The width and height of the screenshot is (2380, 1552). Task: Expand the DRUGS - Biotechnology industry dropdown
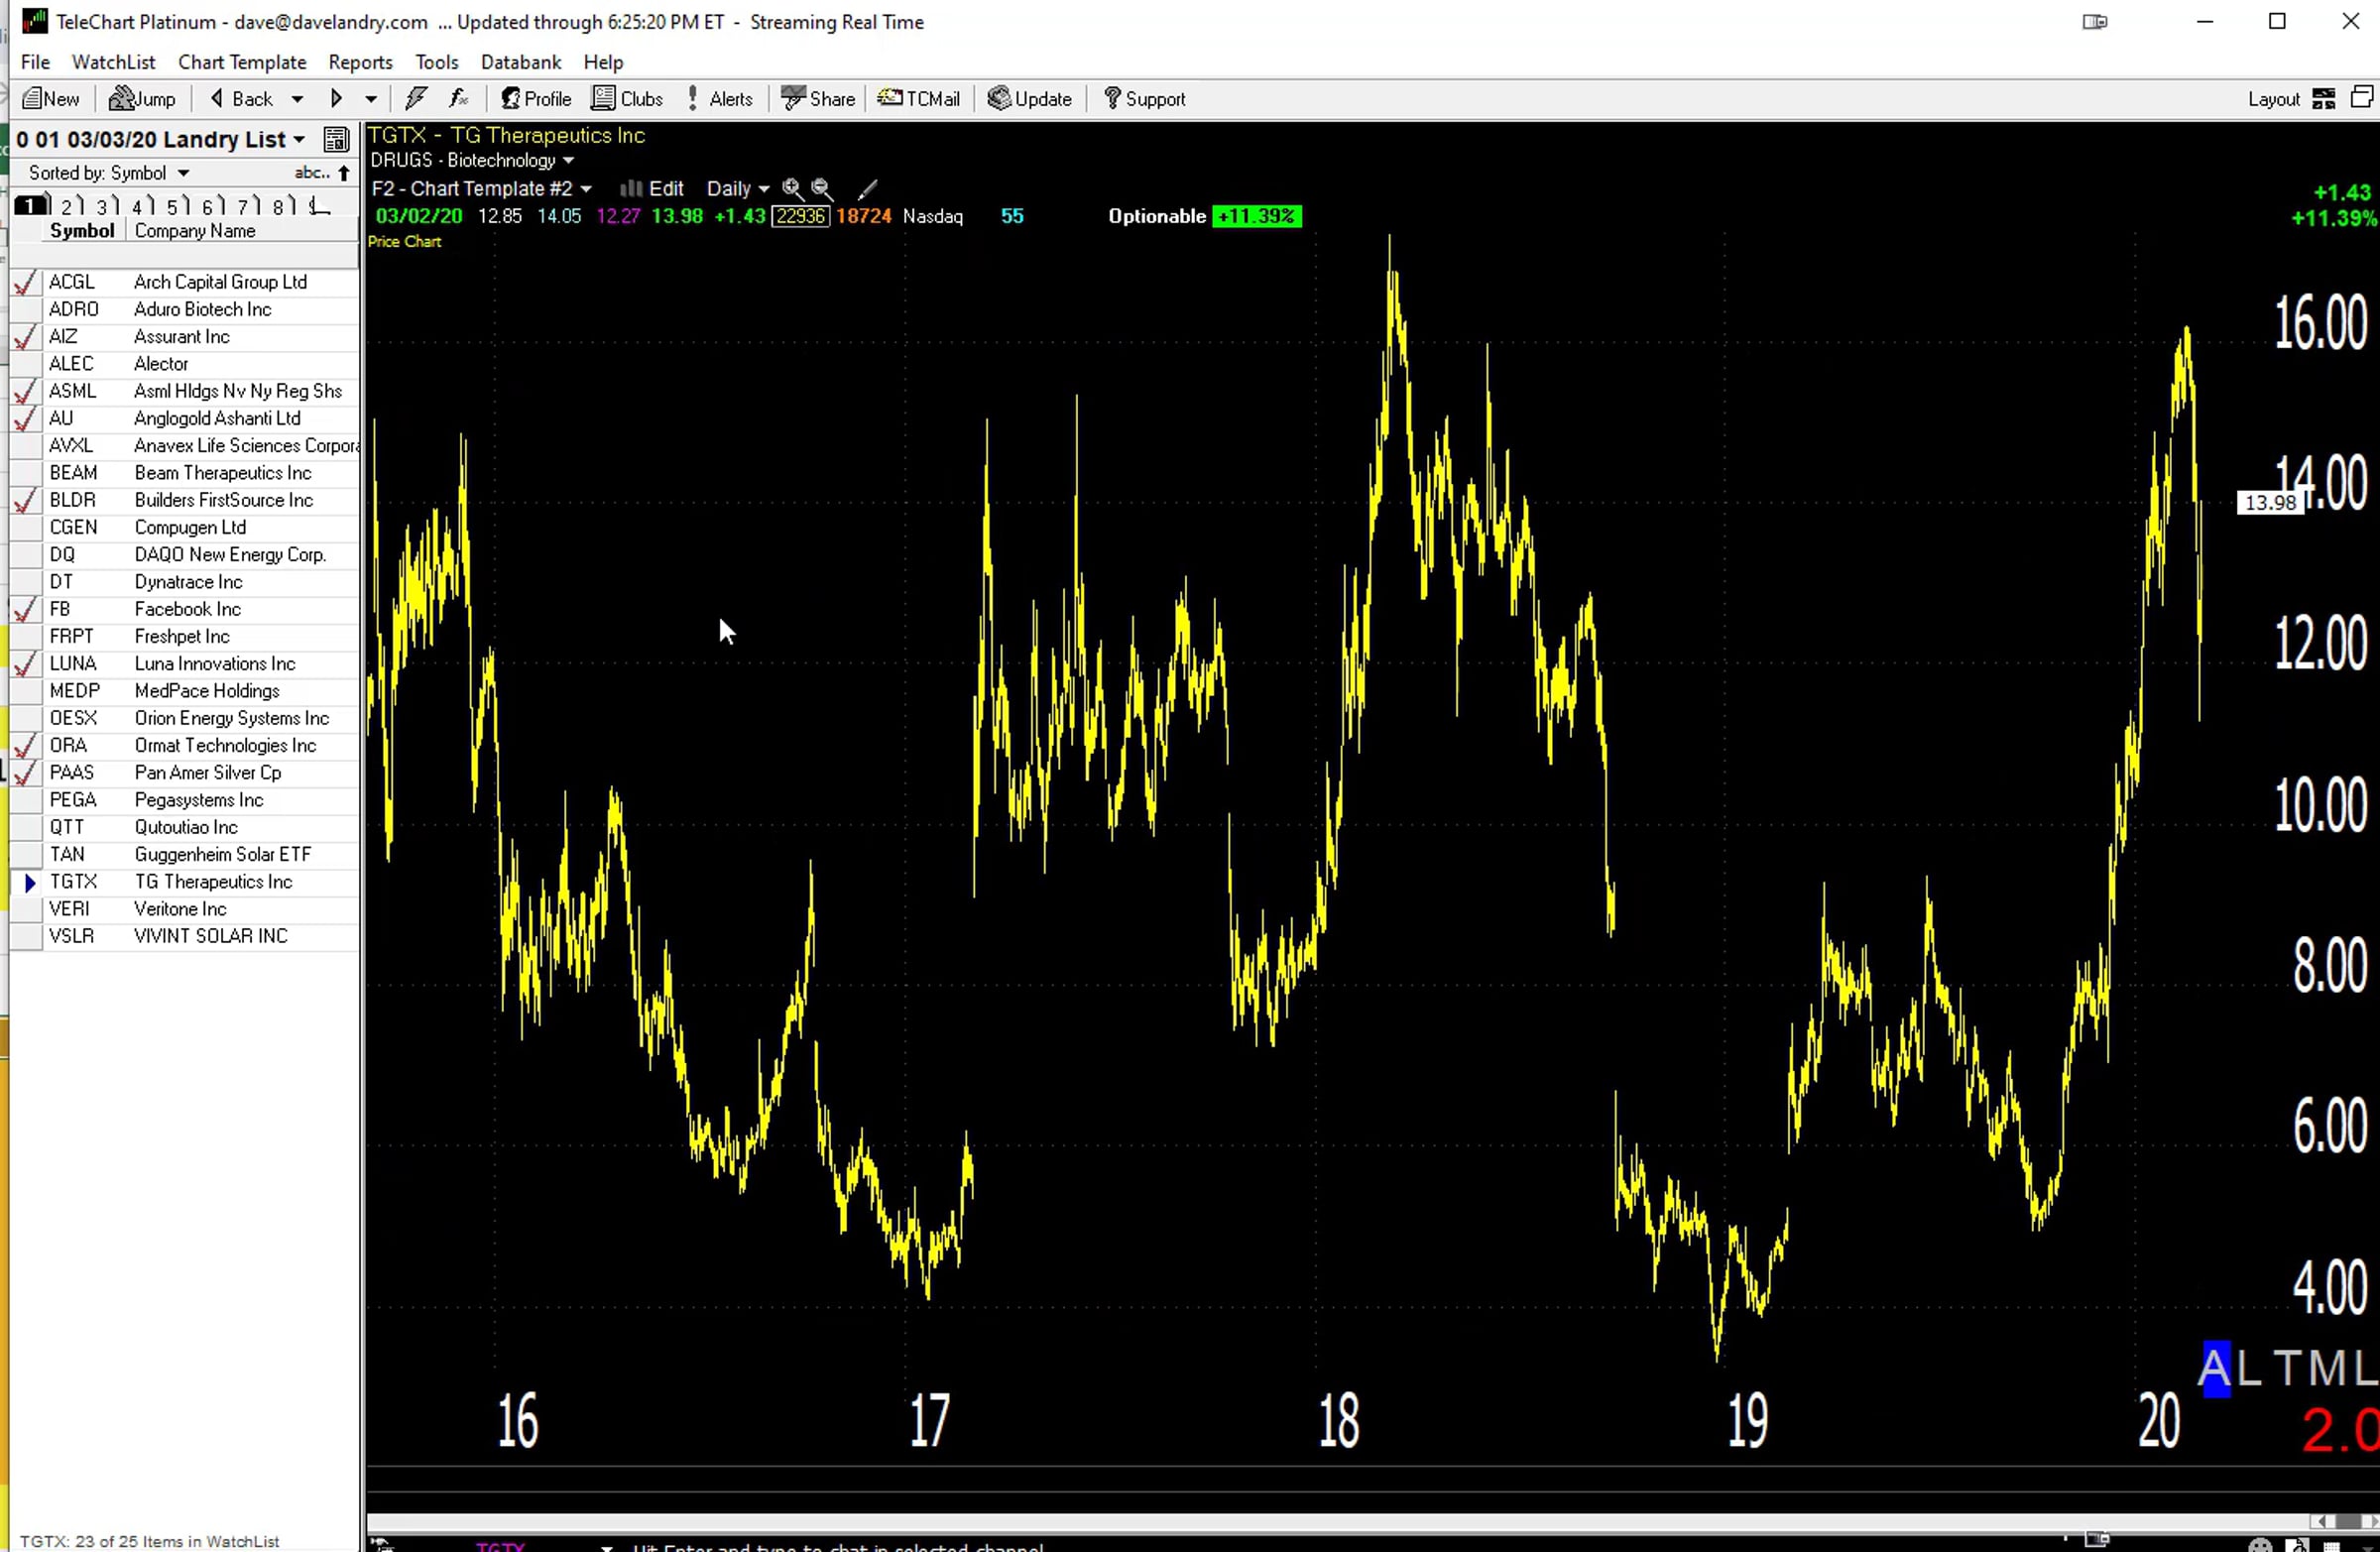569,160
